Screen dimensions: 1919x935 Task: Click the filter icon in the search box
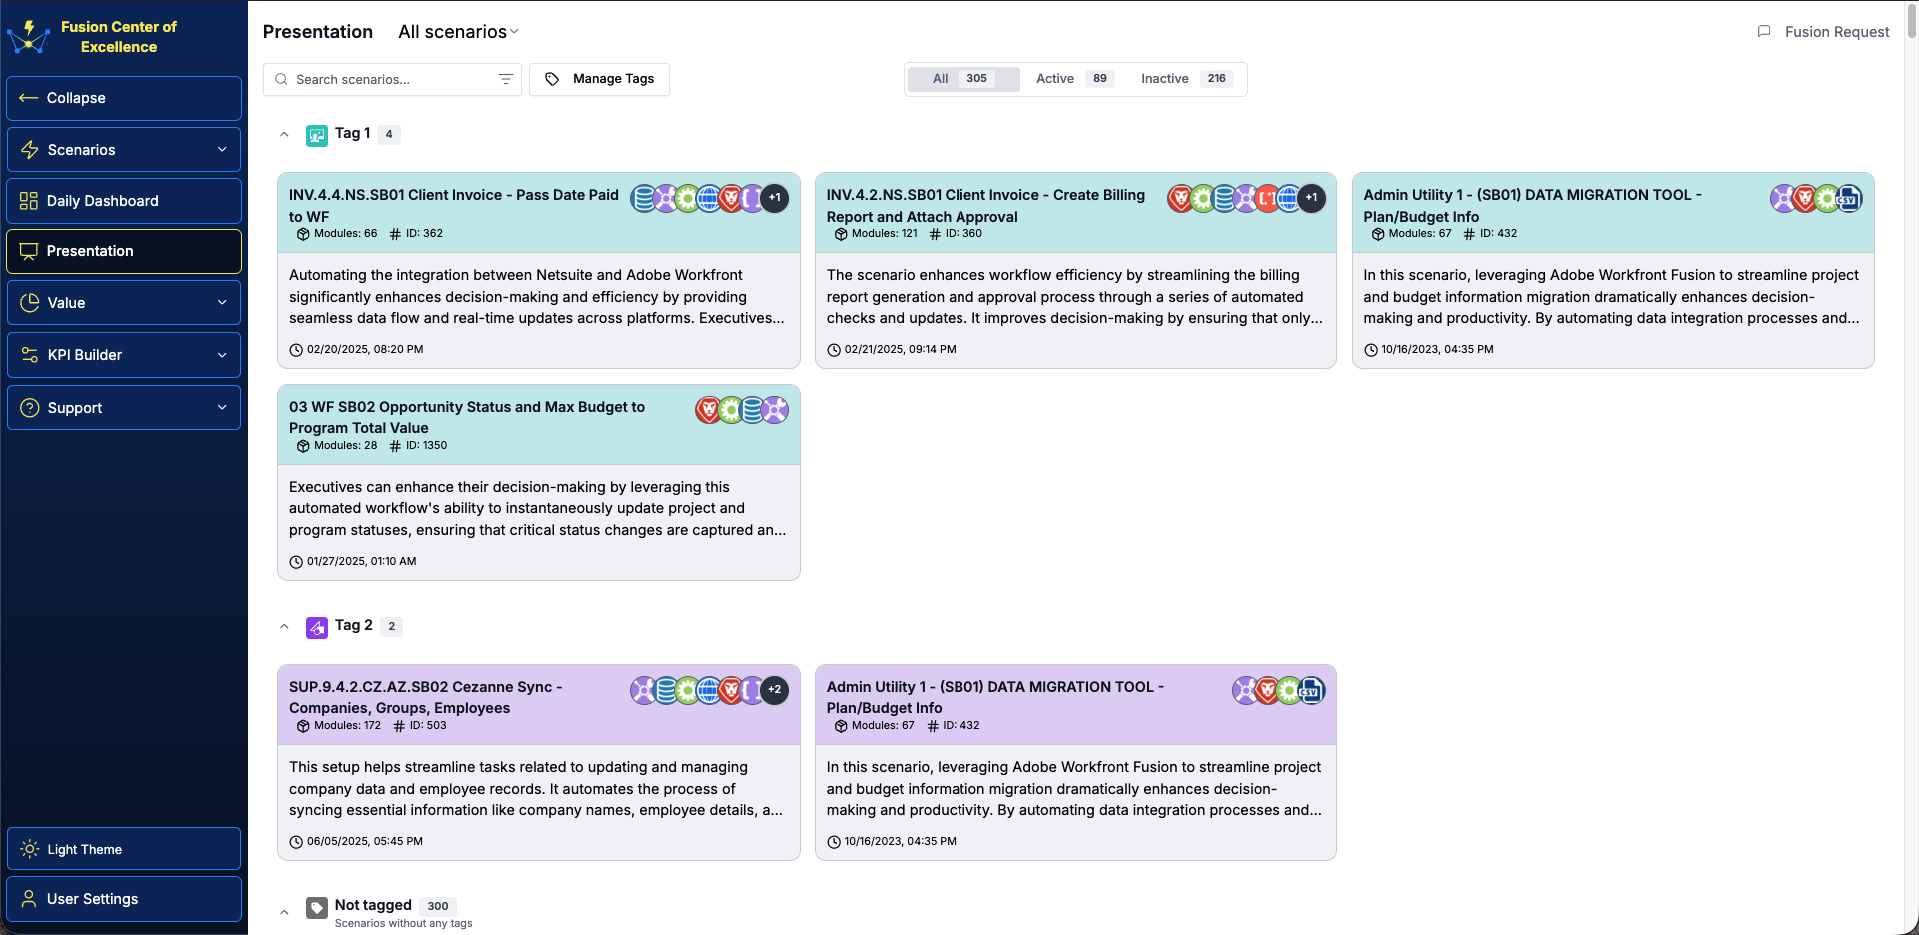tap(506, 79)
